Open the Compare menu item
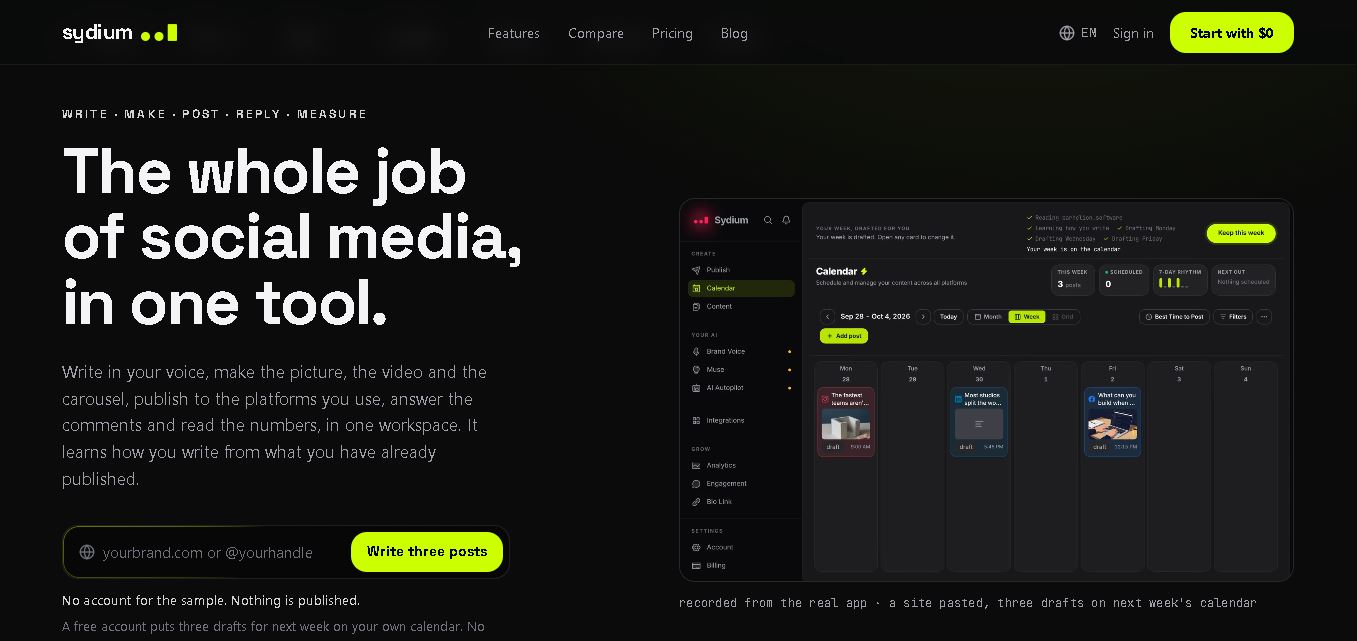 tap(596, 33)
